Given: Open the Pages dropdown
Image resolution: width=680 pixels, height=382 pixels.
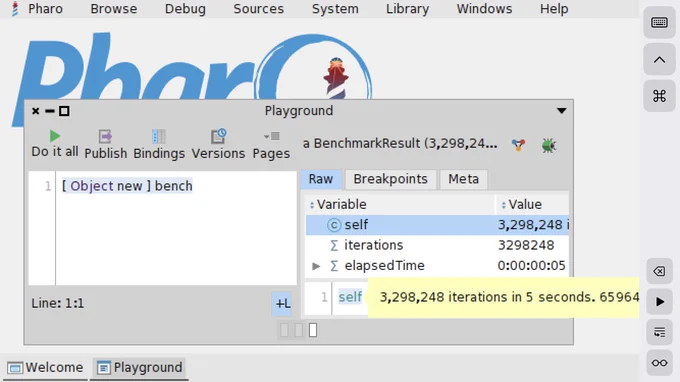Looking at the screenshot, I should pyautogui.click(x=271, y=137).
